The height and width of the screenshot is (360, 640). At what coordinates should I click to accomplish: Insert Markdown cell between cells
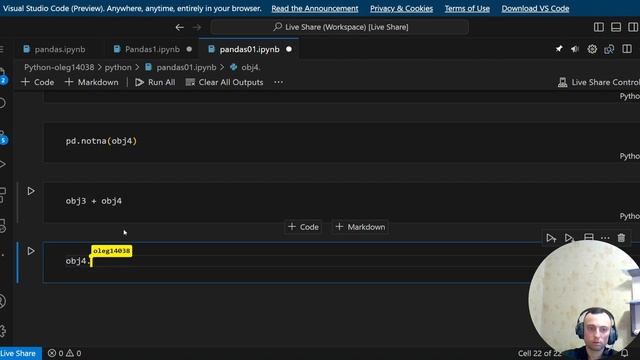(x=360, y=227)
